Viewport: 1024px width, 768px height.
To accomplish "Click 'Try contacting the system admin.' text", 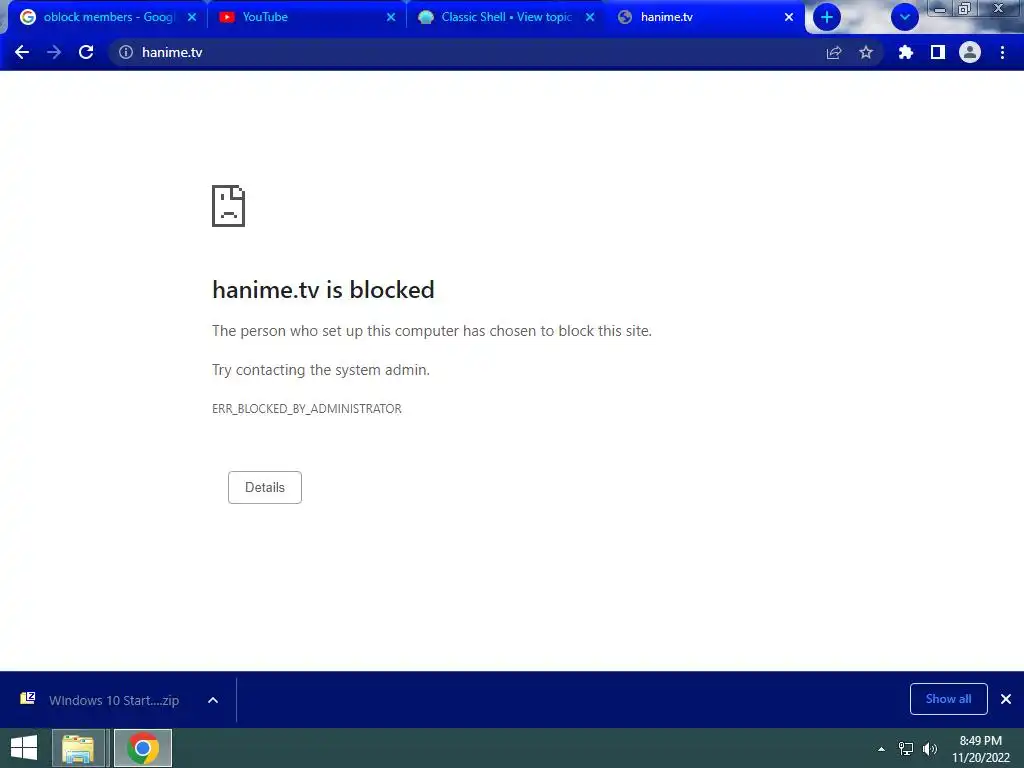I will coord(321,370).
